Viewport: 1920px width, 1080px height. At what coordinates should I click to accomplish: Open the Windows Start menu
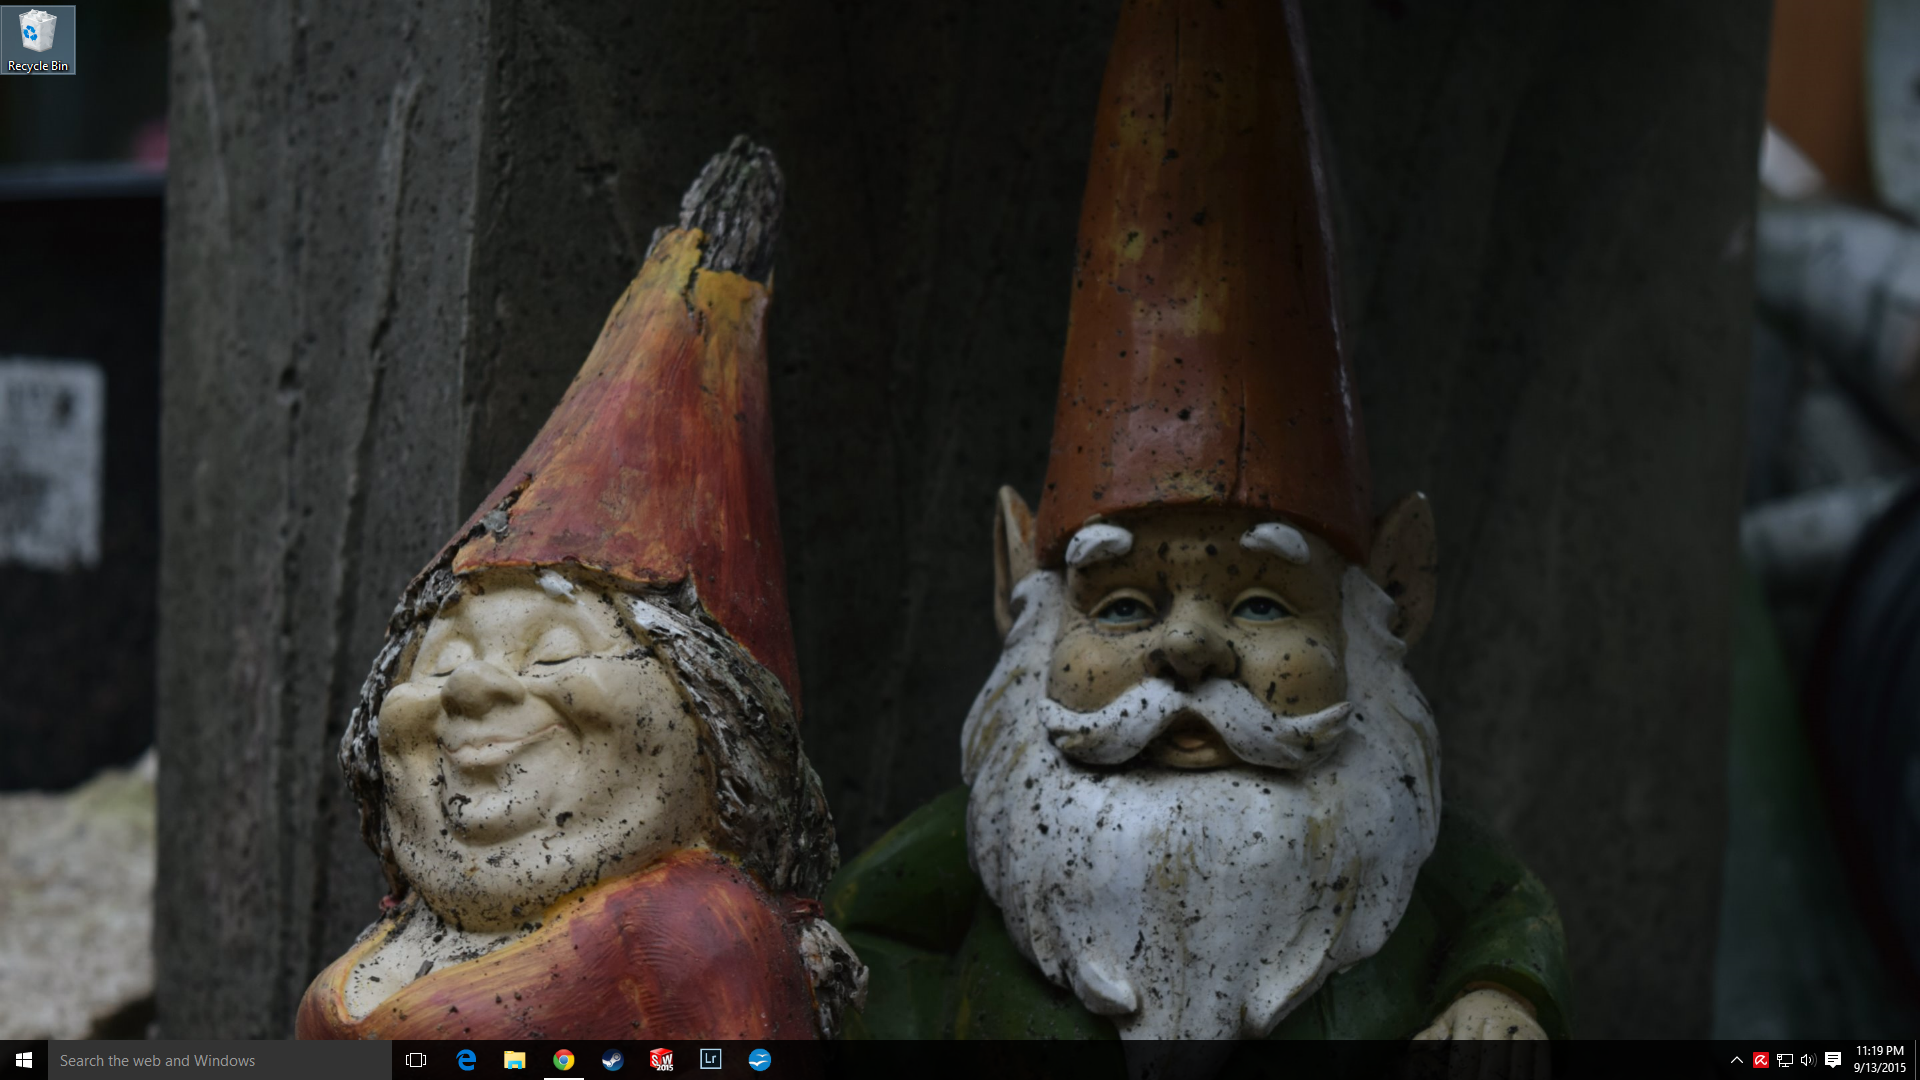pos(24,1060)
